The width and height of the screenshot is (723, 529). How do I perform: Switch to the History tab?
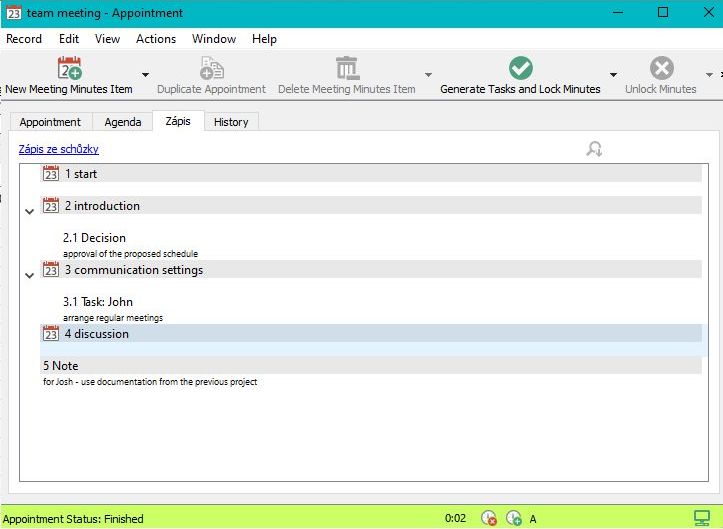(x=231, y=122)
